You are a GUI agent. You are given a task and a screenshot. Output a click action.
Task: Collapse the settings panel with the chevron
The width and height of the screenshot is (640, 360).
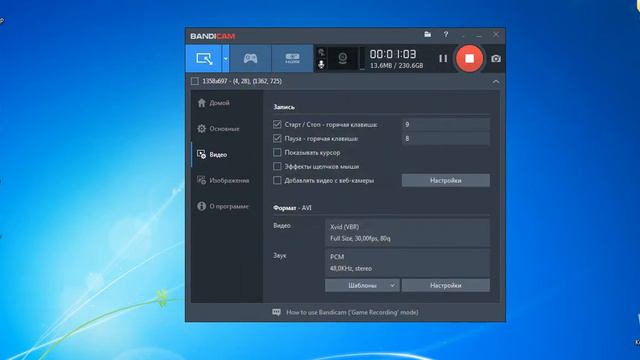point(496,82)
